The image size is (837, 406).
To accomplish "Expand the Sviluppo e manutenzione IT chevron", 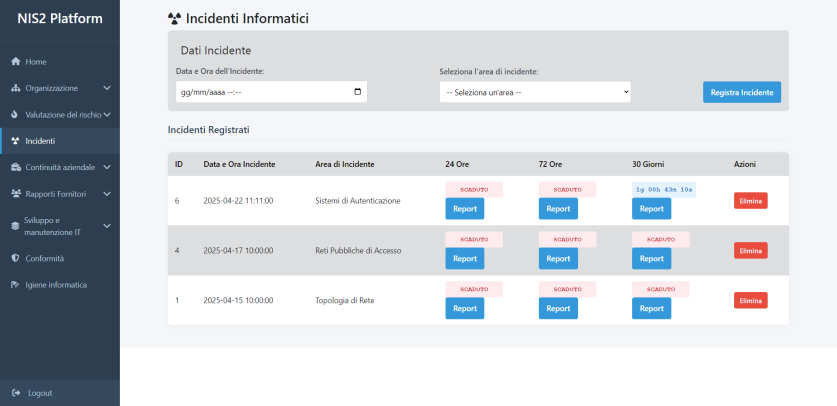I will (107, 226).
